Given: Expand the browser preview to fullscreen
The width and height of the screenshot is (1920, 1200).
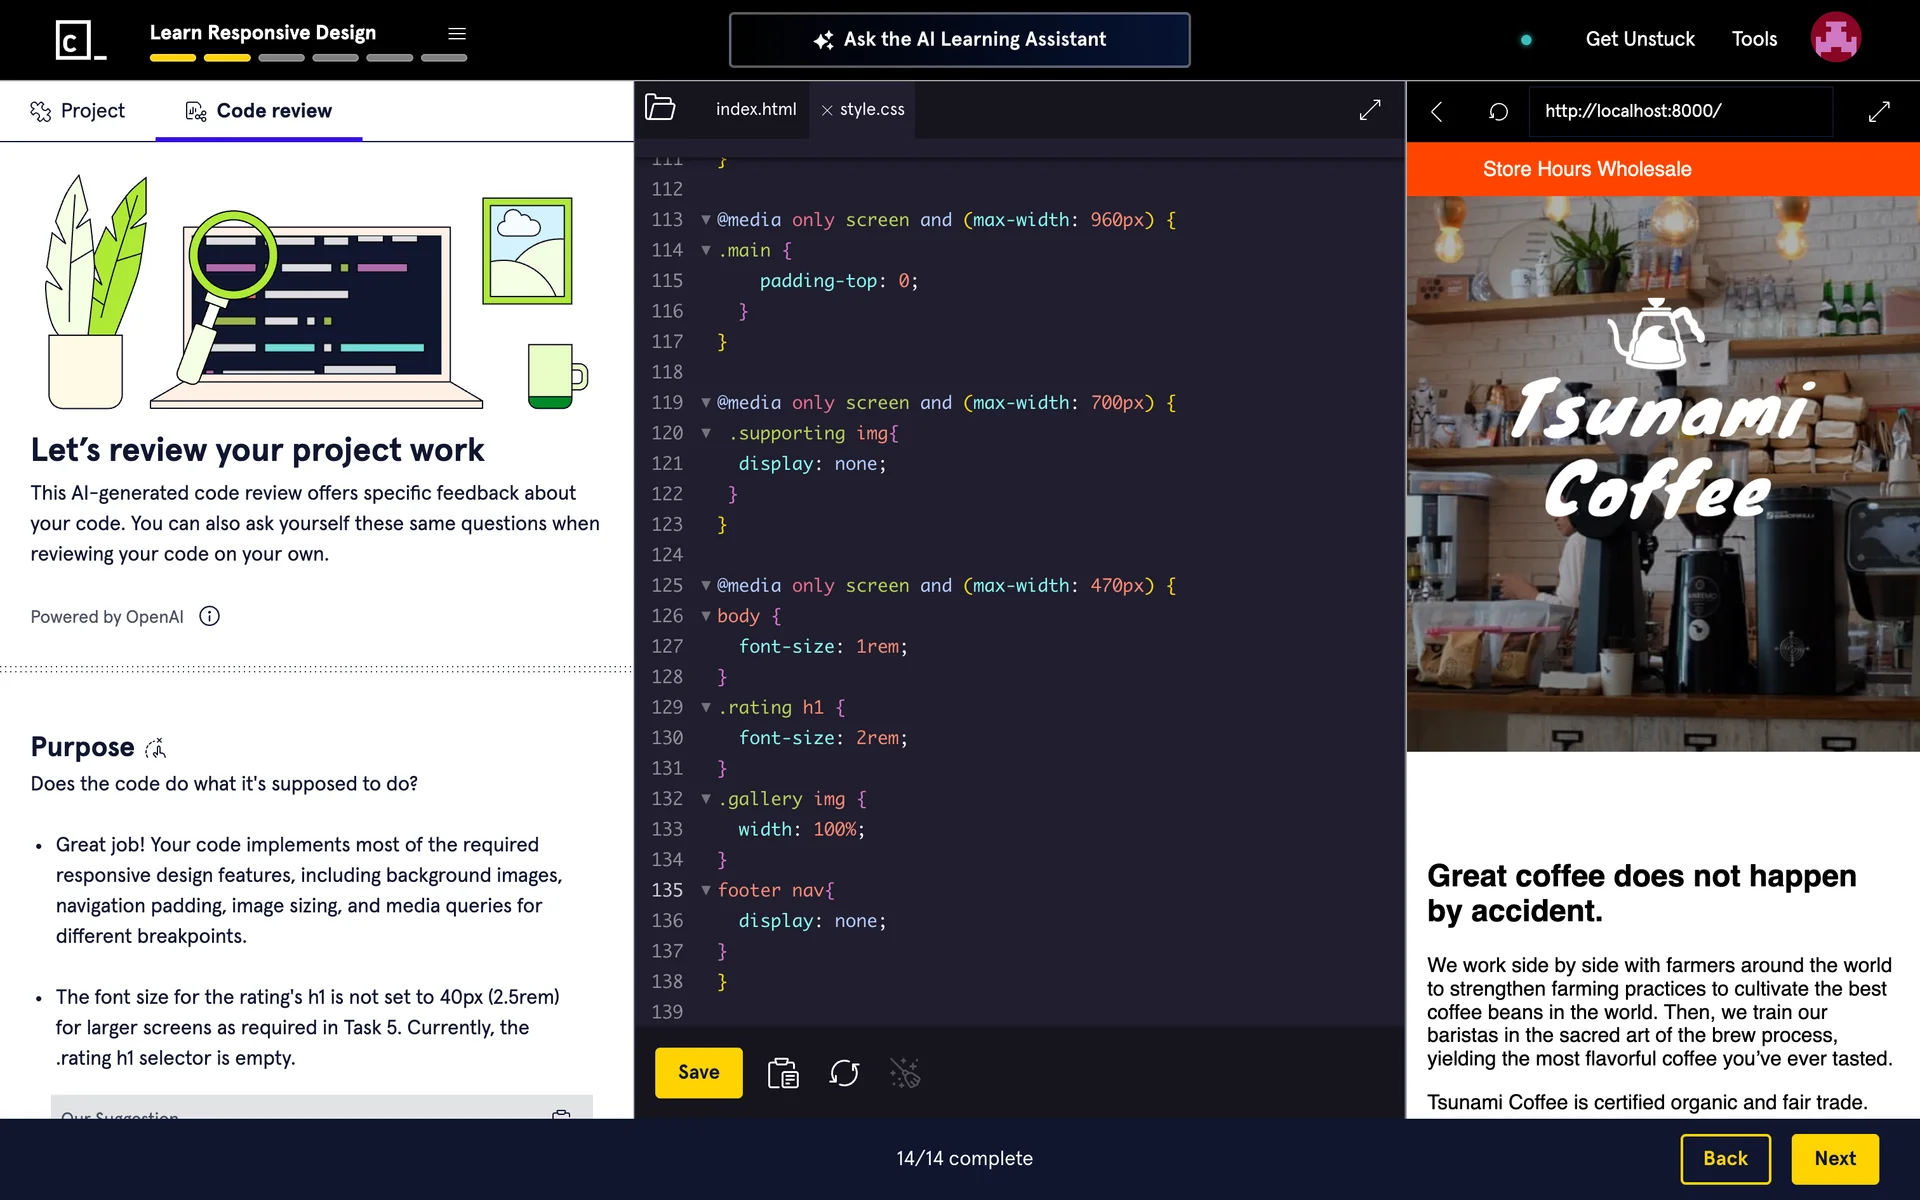Looking at the screenshot, I should click(1879, 111).
